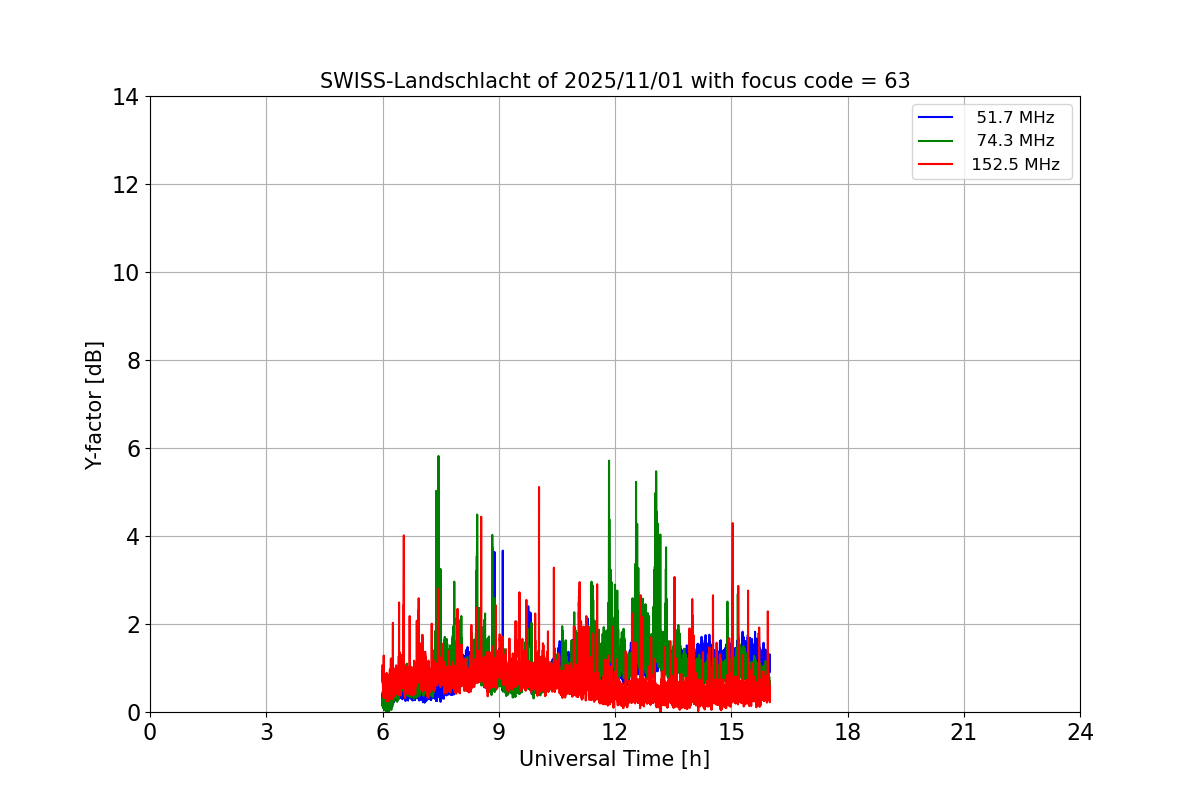Click the green line sample in legend
Screen dimensions: 1200x800
pyautogui.click(x=935, y=141)
